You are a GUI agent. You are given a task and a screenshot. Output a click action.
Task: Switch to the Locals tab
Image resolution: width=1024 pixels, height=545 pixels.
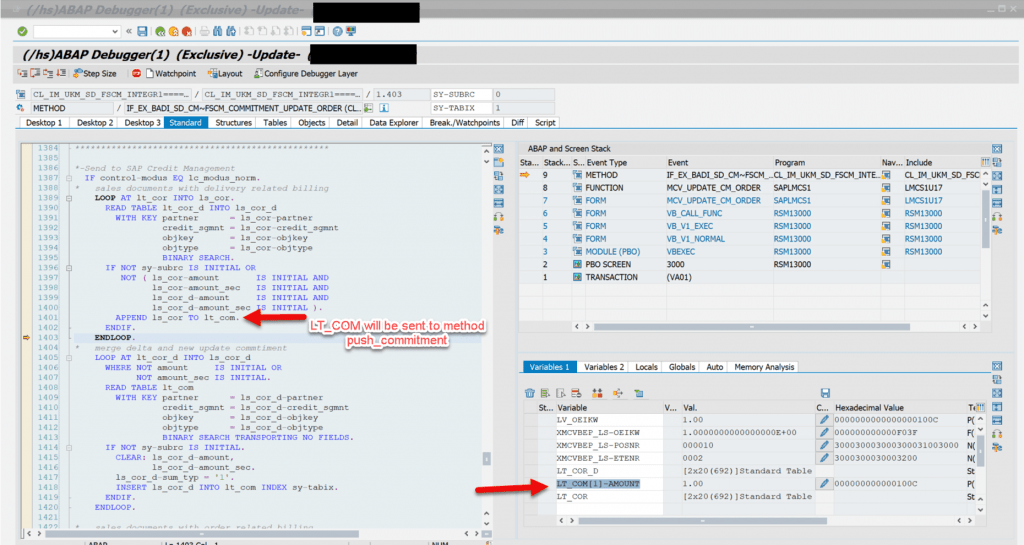point(646,367)
